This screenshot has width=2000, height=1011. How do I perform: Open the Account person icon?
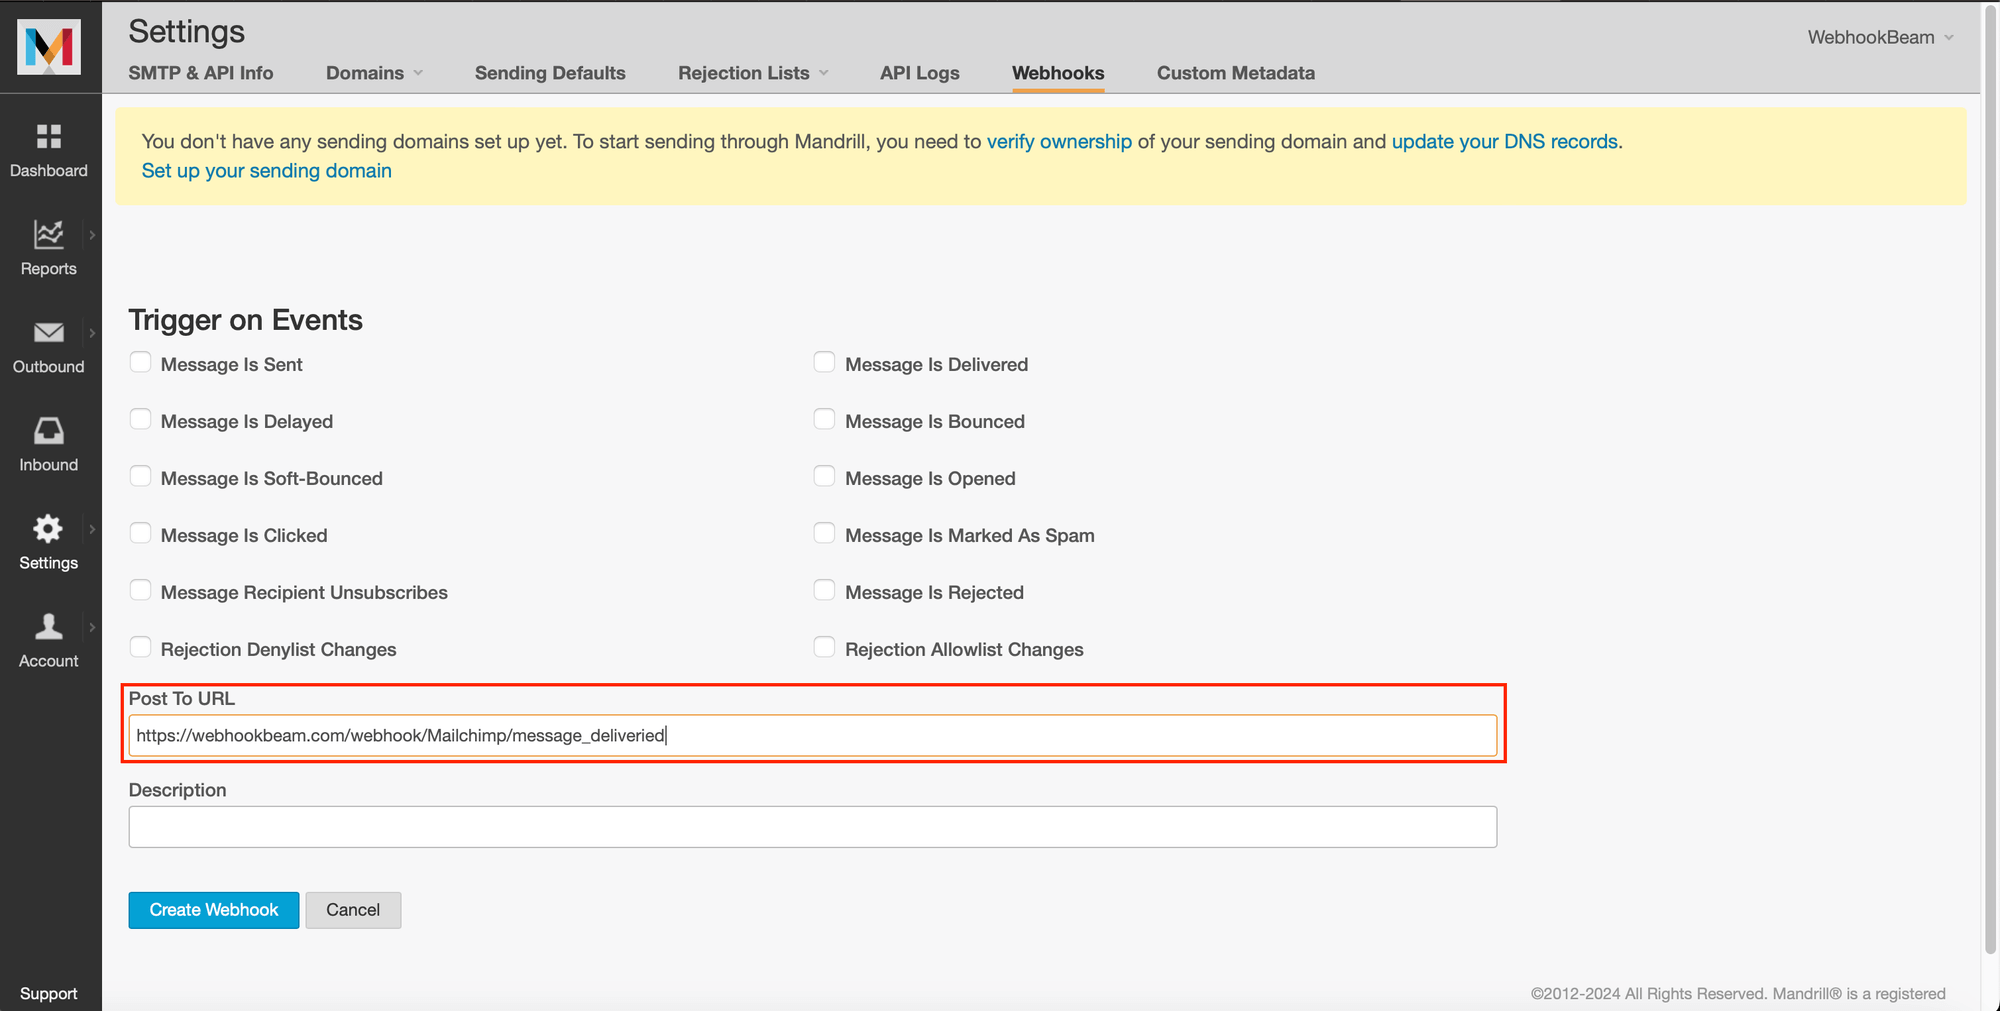[48, 627]
